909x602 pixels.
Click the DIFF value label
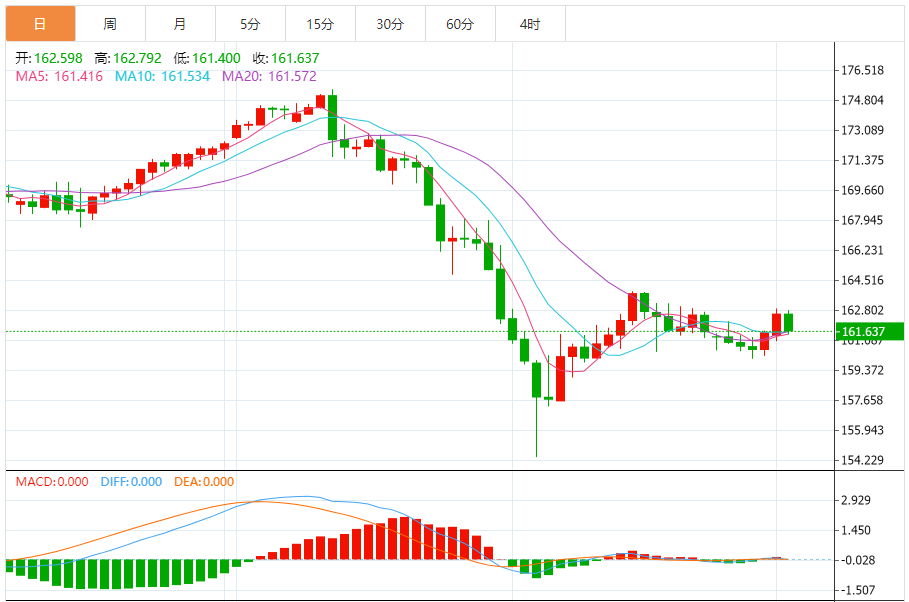tap(131, 481)
